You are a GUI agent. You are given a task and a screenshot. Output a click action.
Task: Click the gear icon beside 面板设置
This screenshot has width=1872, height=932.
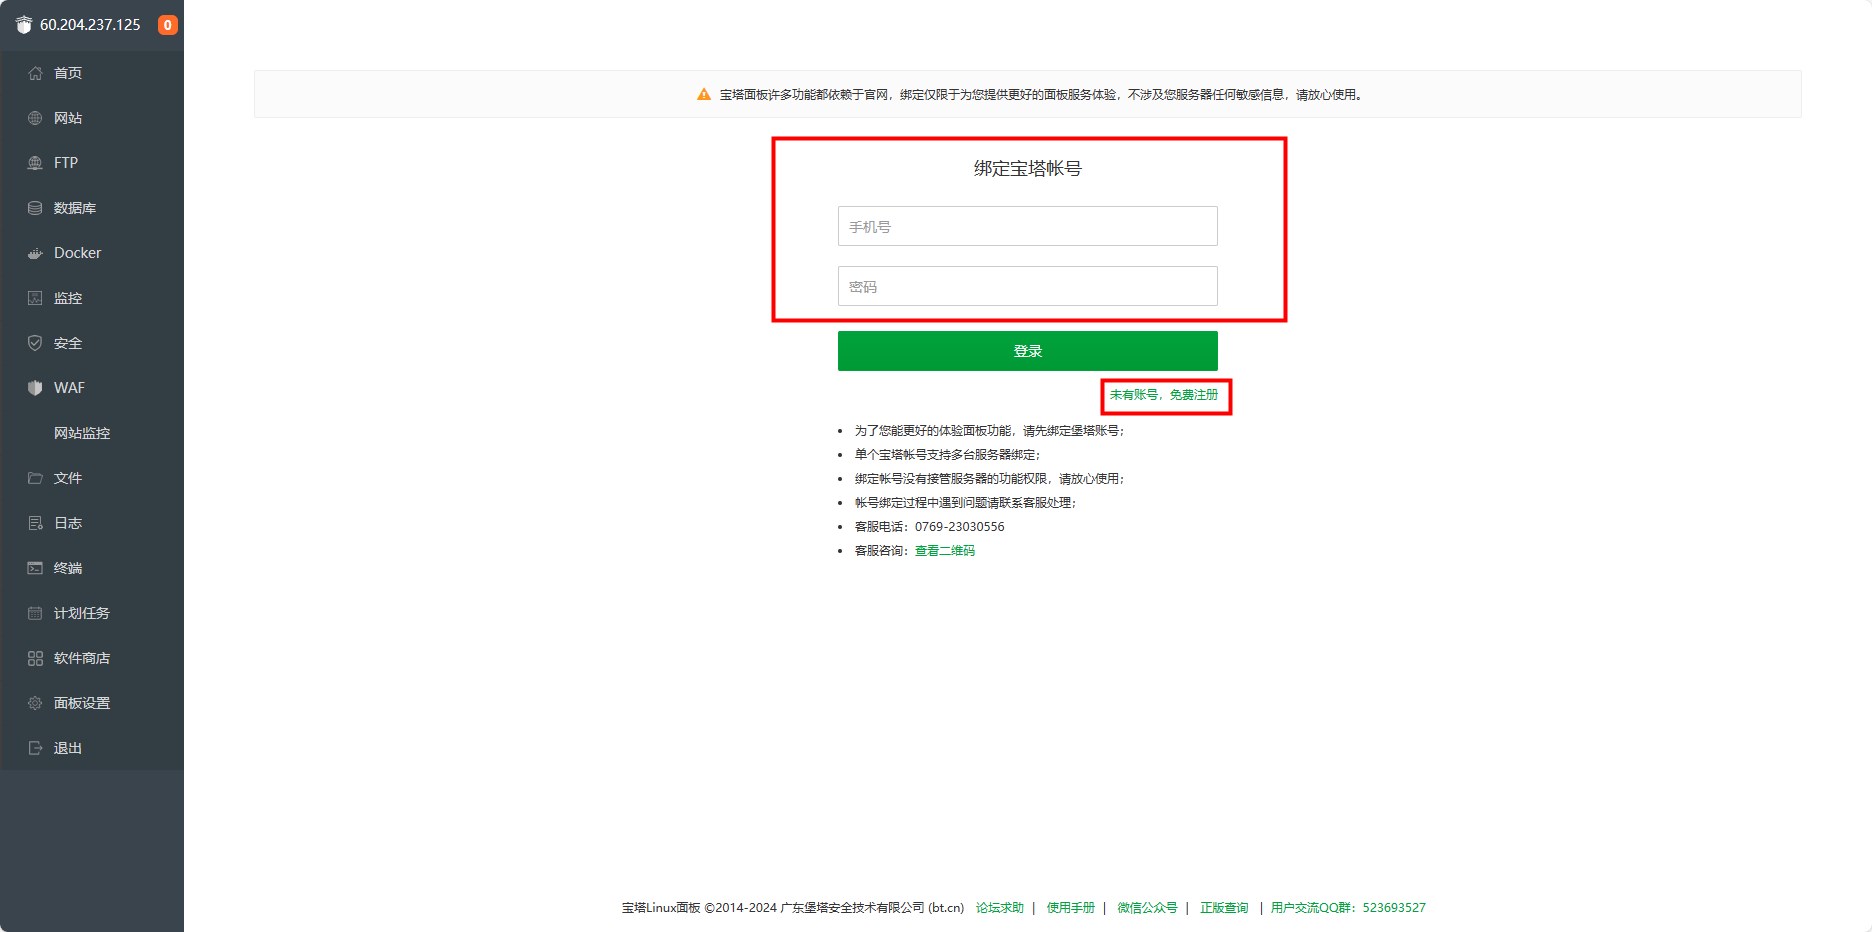[35, 703]
